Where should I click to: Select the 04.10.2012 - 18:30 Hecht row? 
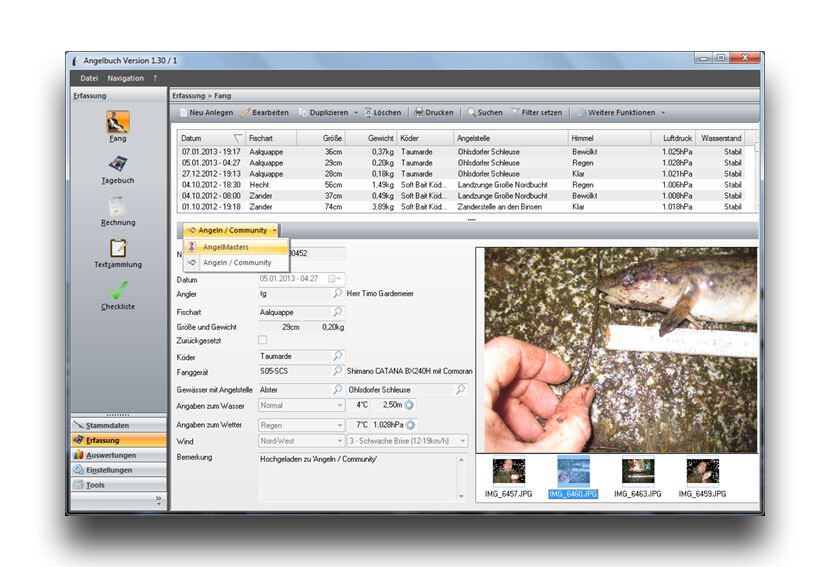(461, 185)
